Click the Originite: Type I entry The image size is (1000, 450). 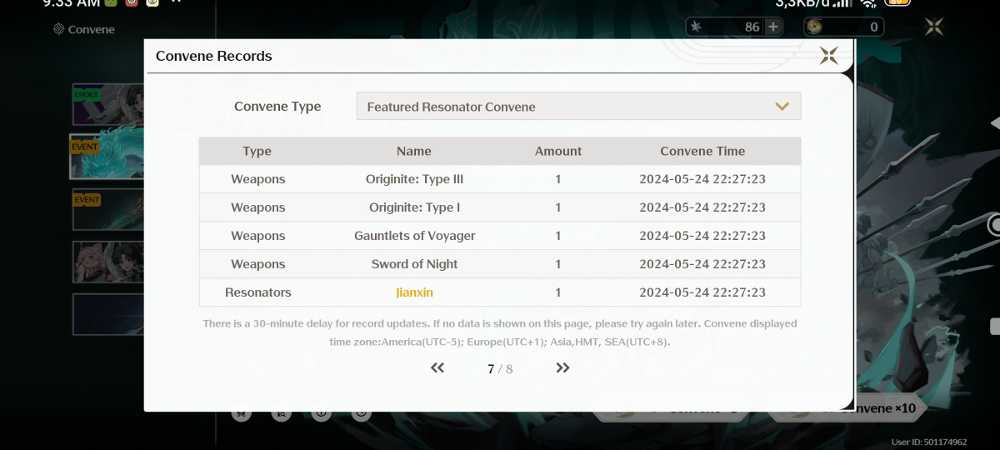pos(415,207)
